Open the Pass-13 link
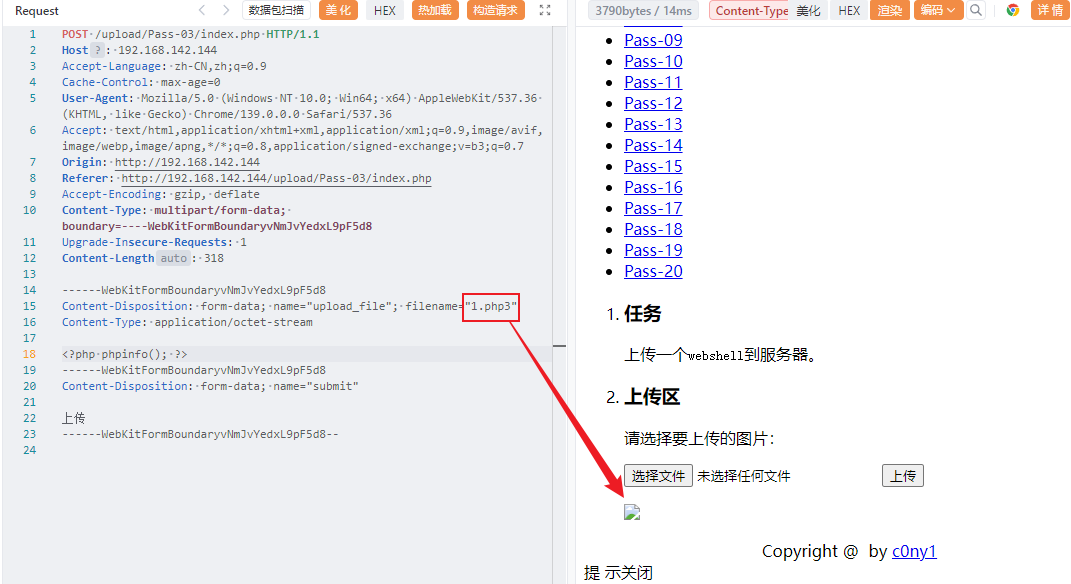This screenshot has width=1071, height=584. click(x=653, y=124)
